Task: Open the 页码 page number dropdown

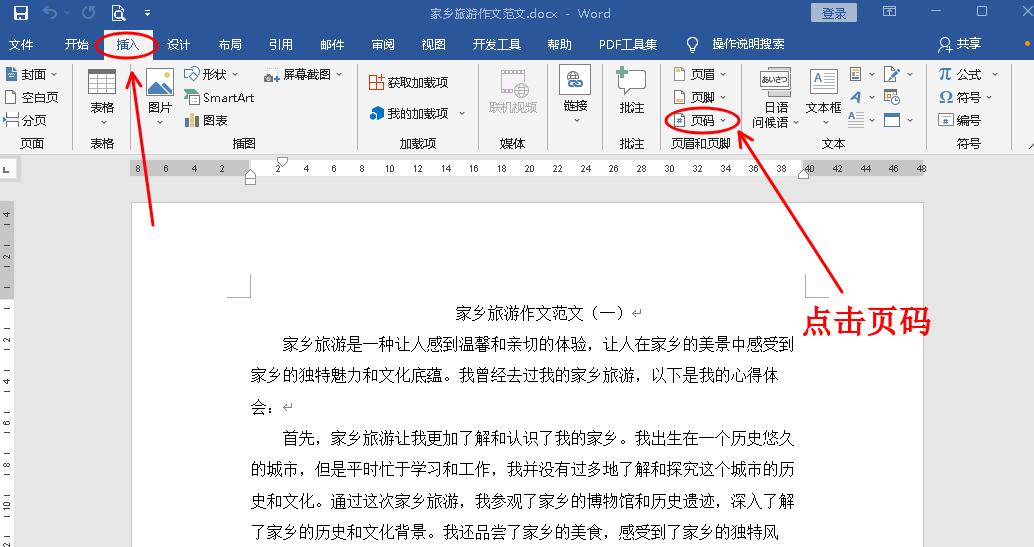Action: click(702, 120)
